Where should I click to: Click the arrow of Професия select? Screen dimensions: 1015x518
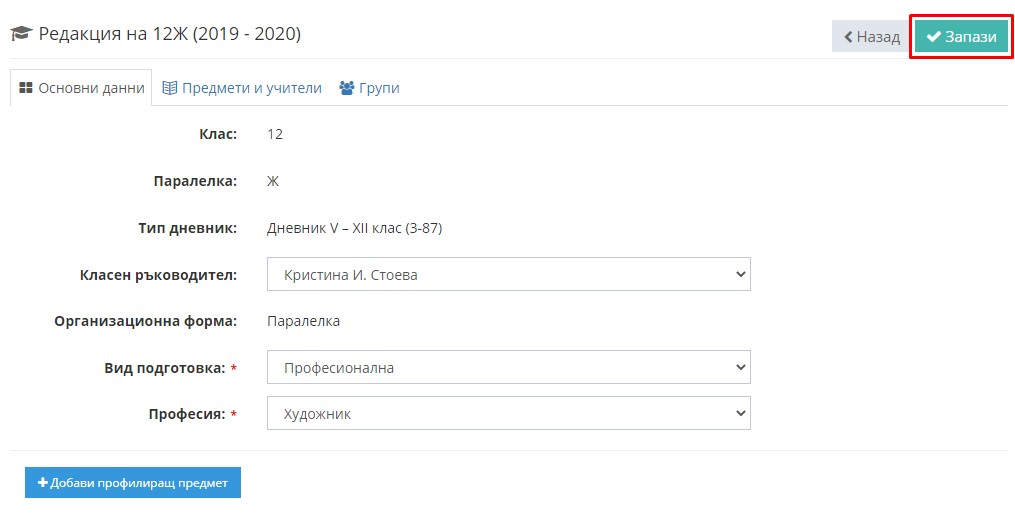741,413
